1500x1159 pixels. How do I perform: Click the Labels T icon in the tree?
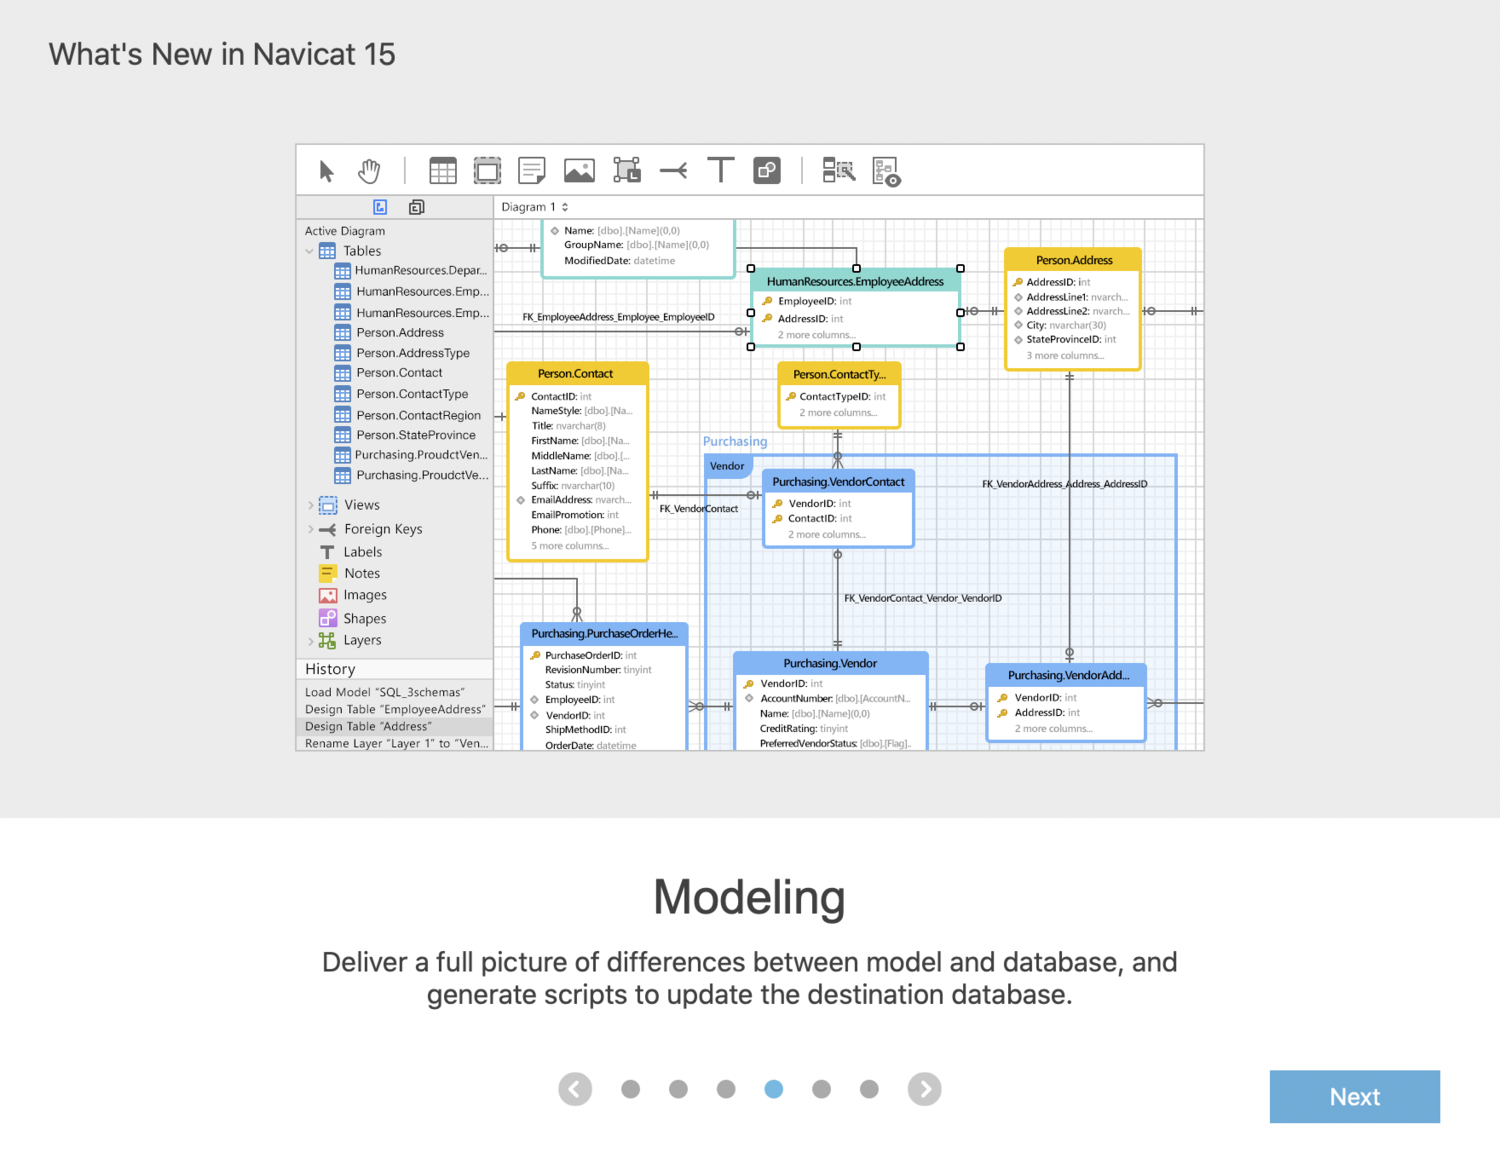pyautogui.click(x=327, y=552)
